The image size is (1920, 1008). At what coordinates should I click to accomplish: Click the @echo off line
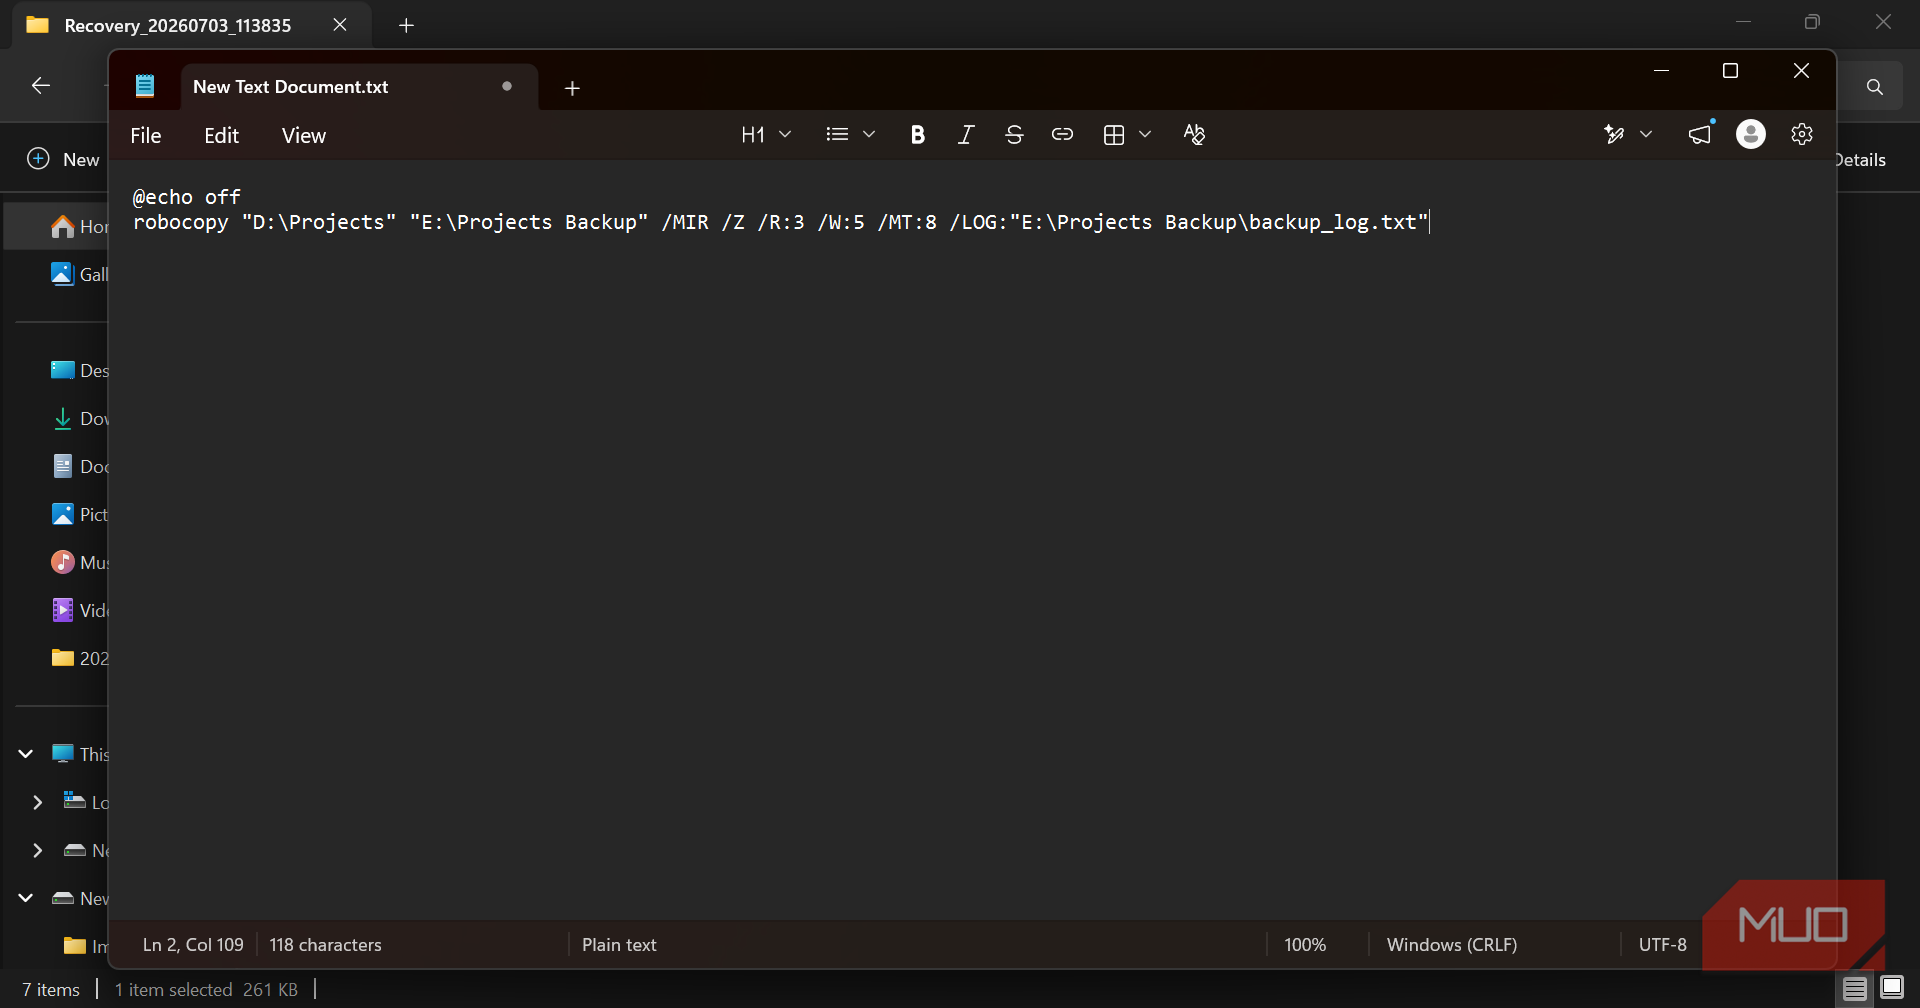[x=187, y=197]
